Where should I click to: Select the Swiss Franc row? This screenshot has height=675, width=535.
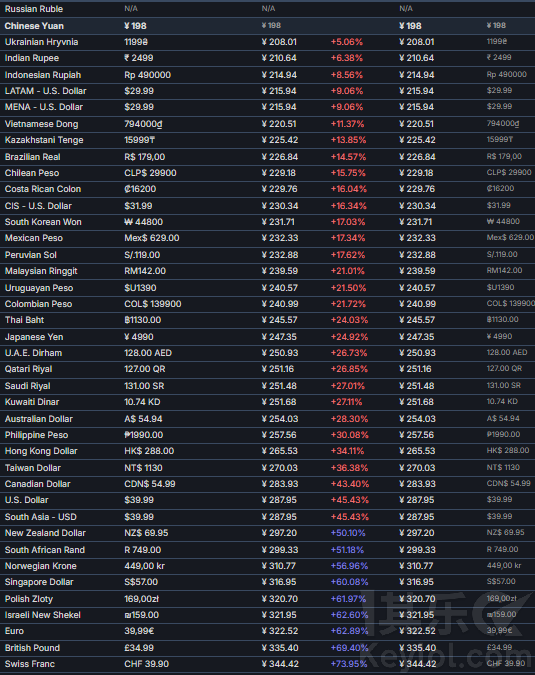click(x=267, y=664)
